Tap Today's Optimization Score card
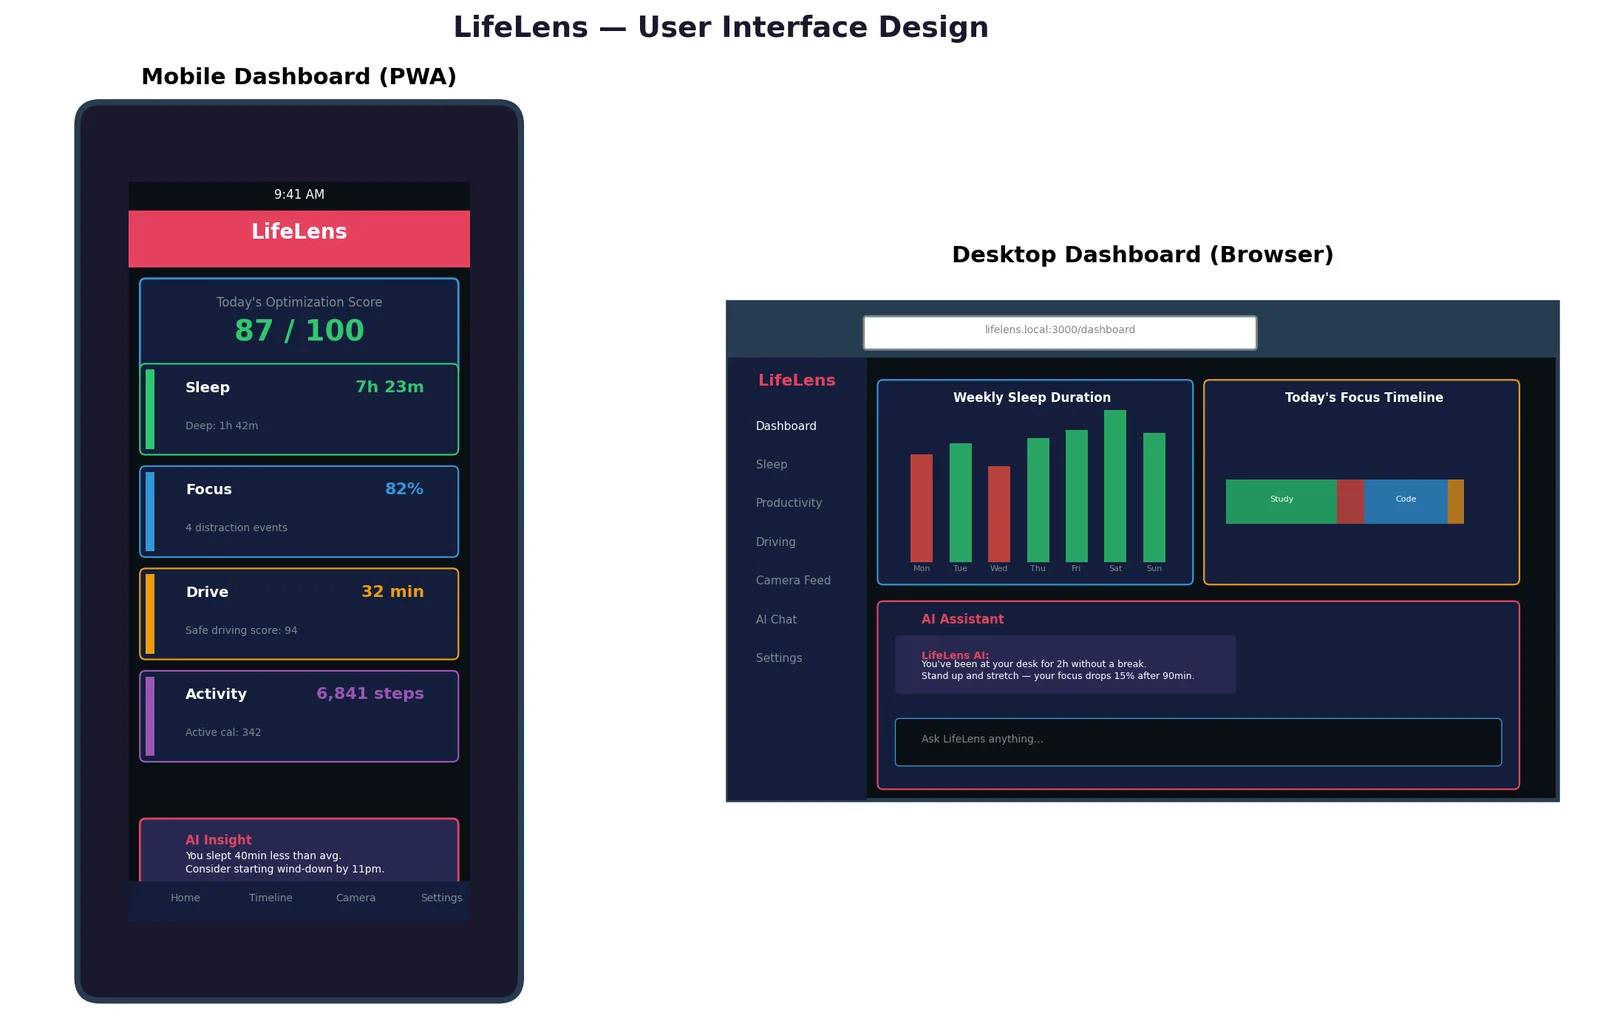Viewport: 1600px width, 1021px height. click(299, 321)
